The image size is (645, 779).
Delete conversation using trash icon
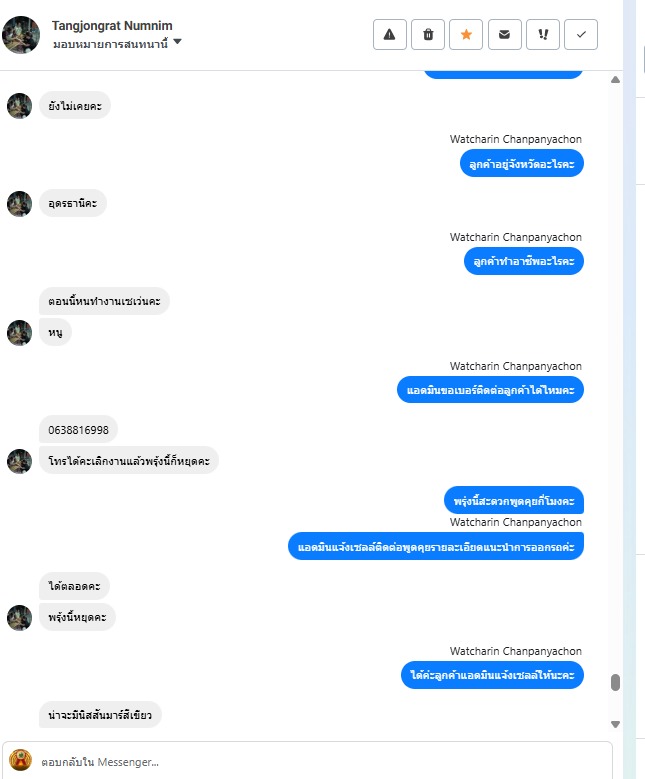pos(428,35)
